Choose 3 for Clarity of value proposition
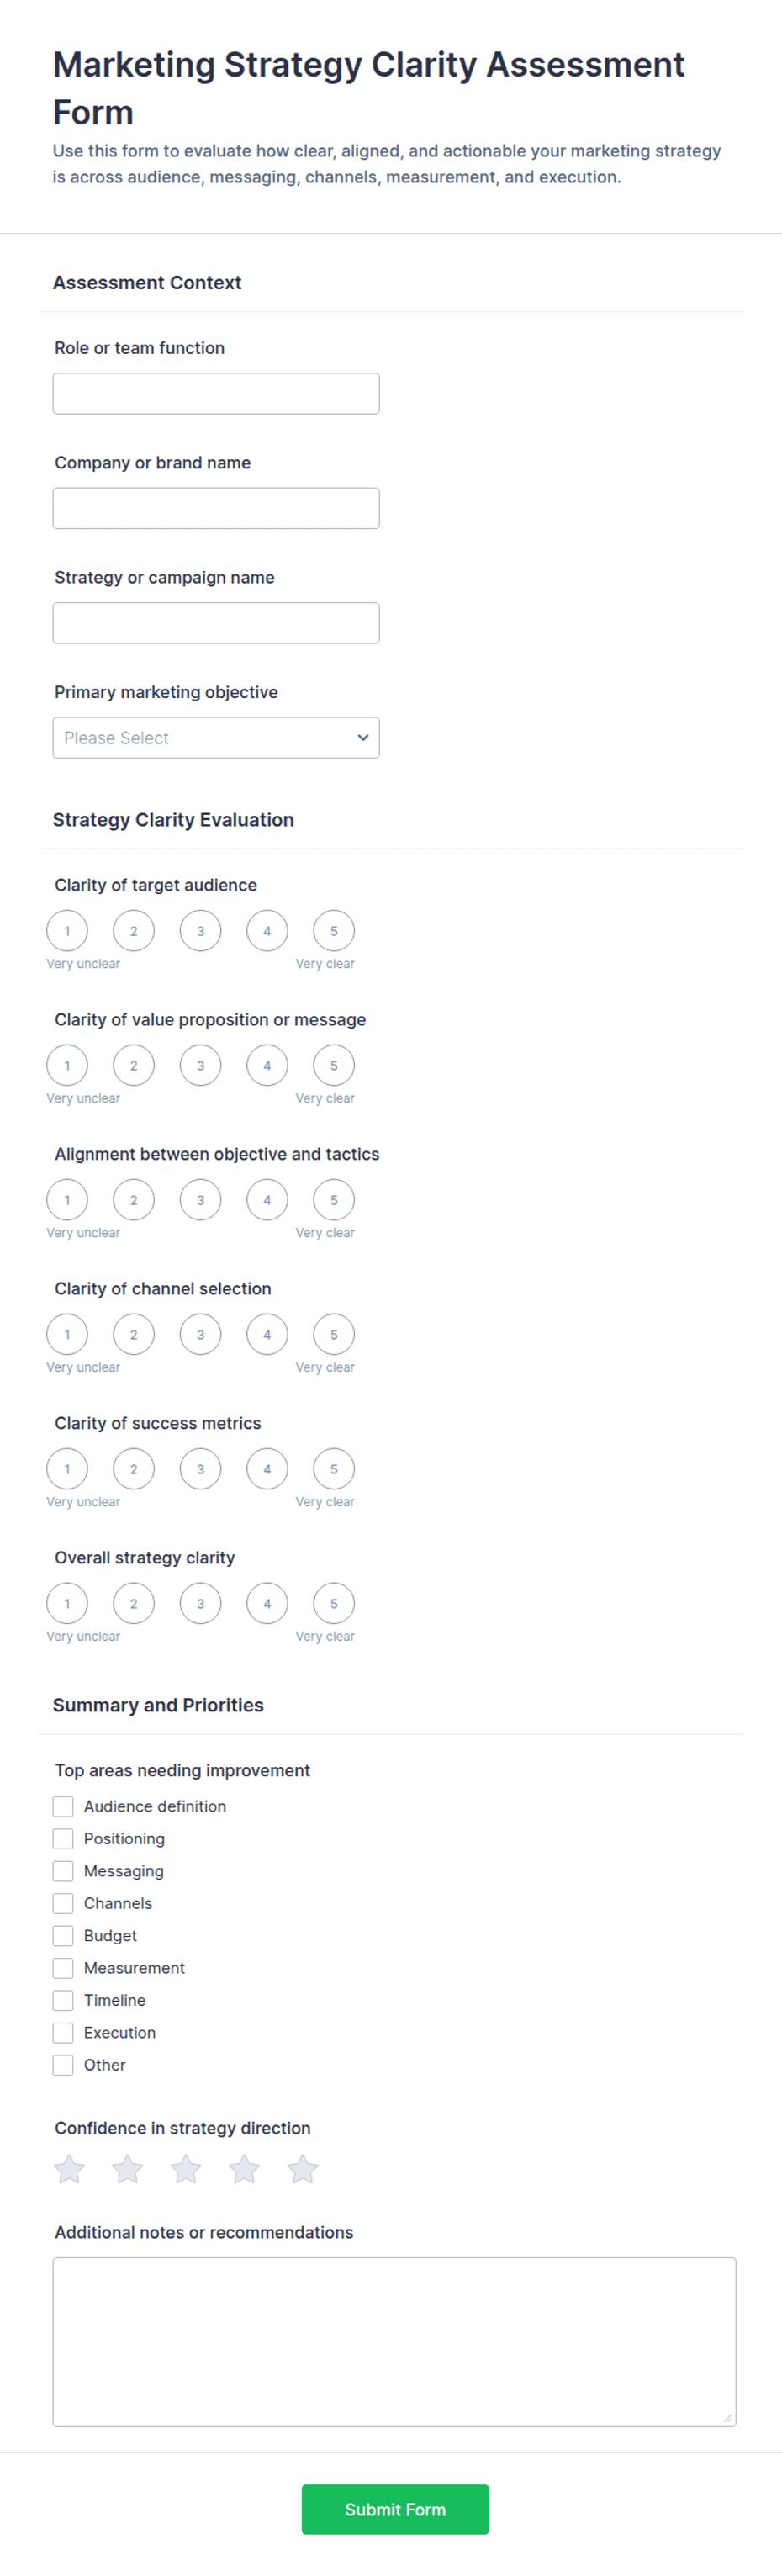 click(x=200, y=1065)
